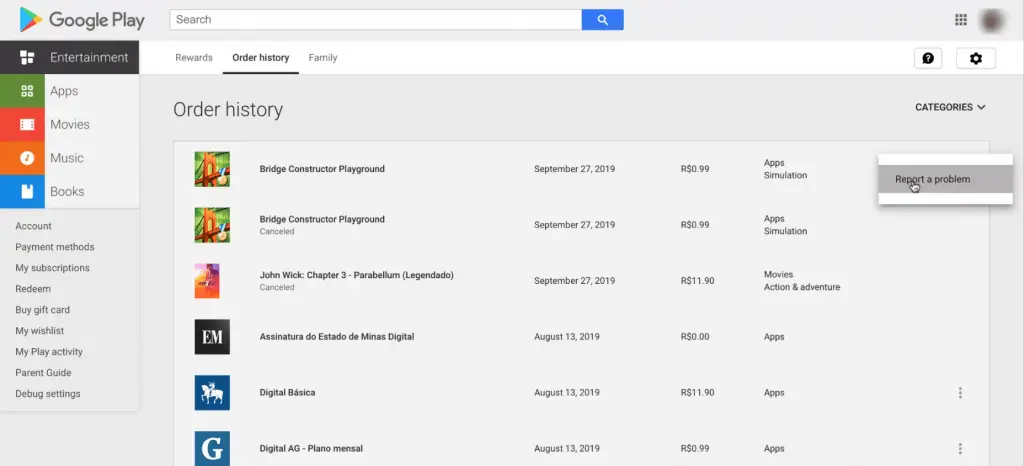Click "Action & adventure" category text
The height and width of the screenshot is (466, 1024).
coord(802,287)
